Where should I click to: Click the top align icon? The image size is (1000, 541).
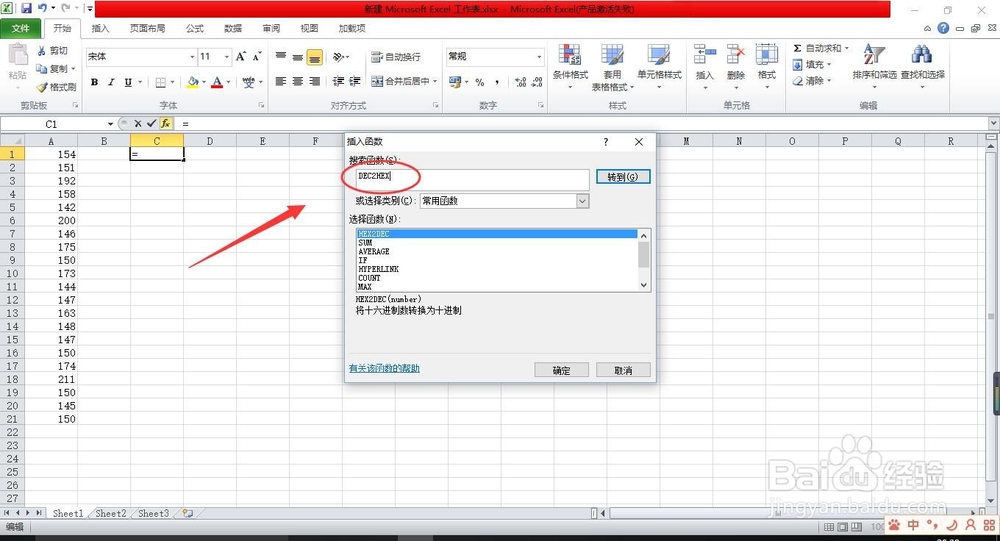point(281,57)
